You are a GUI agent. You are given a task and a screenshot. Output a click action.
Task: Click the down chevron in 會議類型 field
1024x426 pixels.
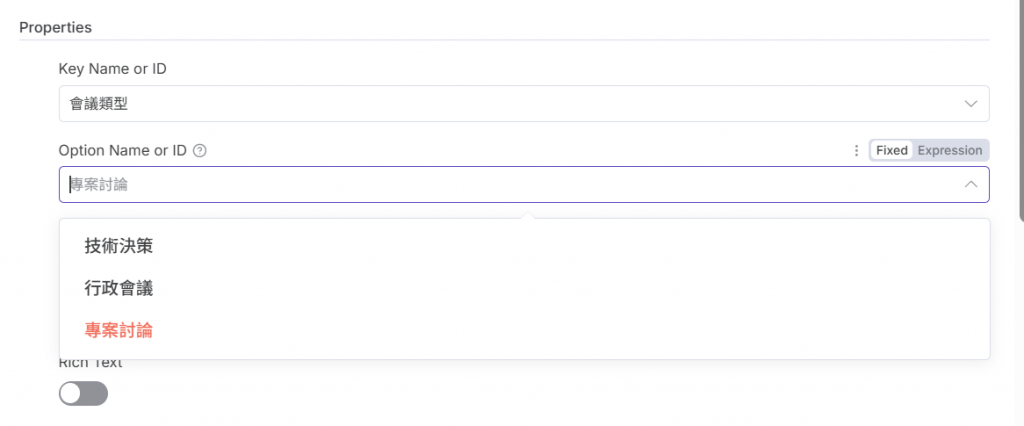(x=970, y=104)
